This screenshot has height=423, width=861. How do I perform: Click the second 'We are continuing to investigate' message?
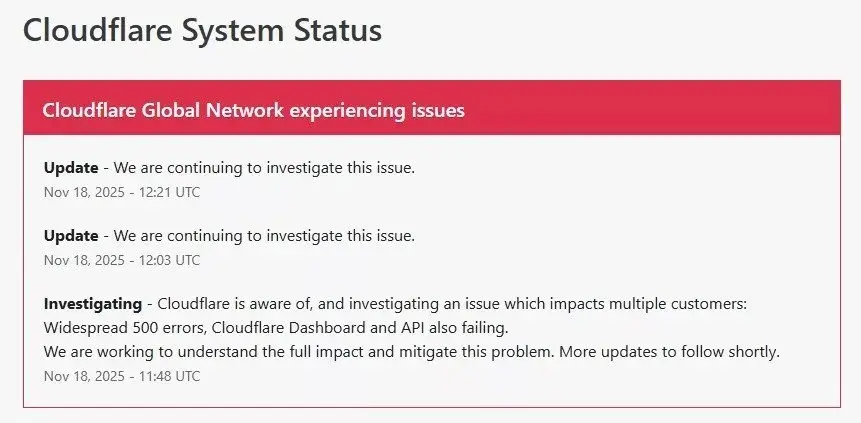(x=264, y=236)
